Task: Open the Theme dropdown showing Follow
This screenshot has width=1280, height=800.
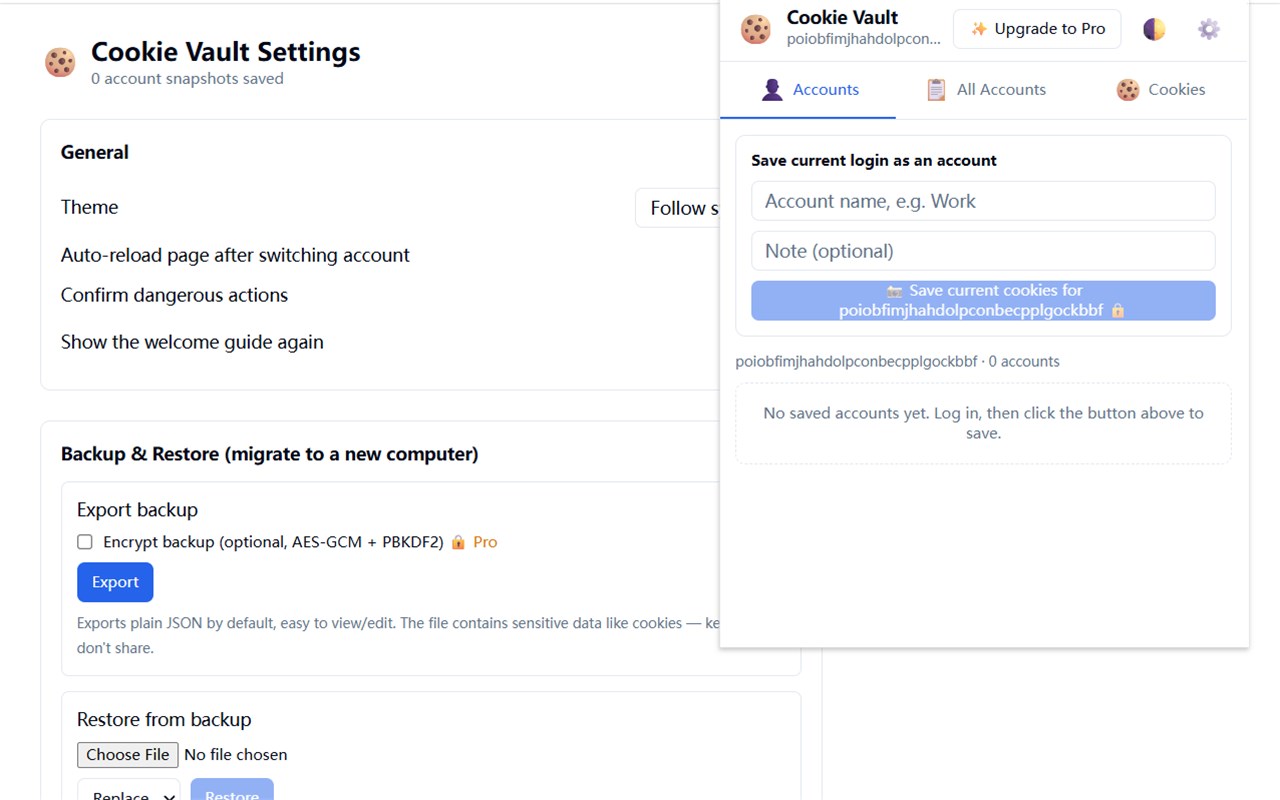Action: 678,208
